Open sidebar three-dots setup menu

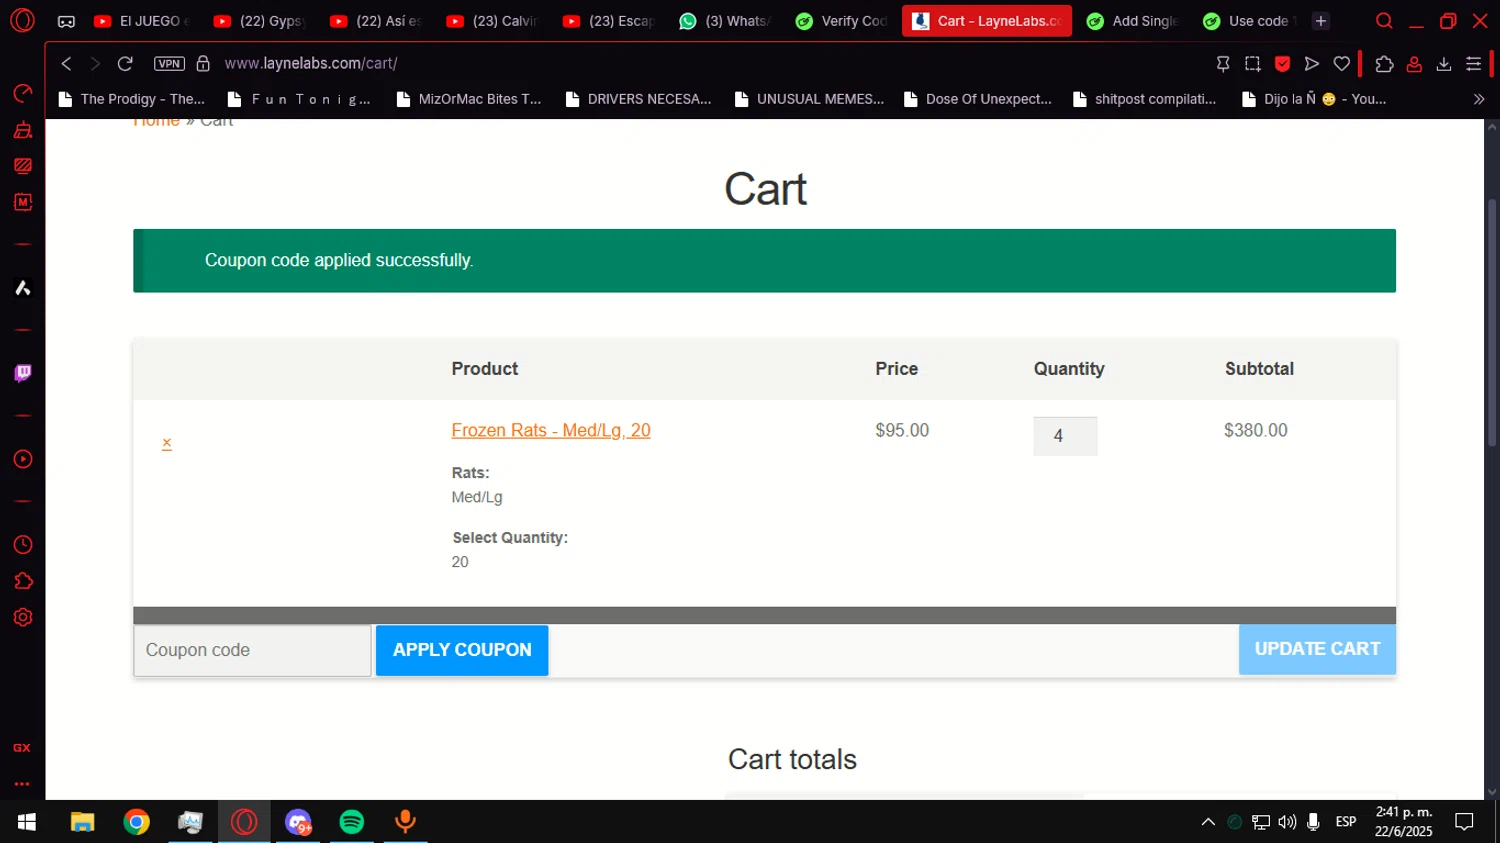pyautogui.click(x=22, y=784)
